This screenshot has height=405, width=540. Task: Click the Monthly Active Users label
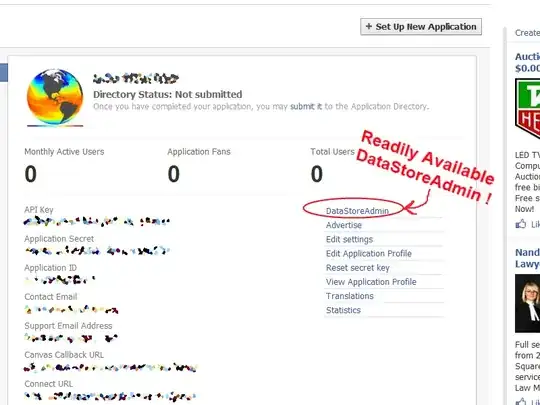64,152
